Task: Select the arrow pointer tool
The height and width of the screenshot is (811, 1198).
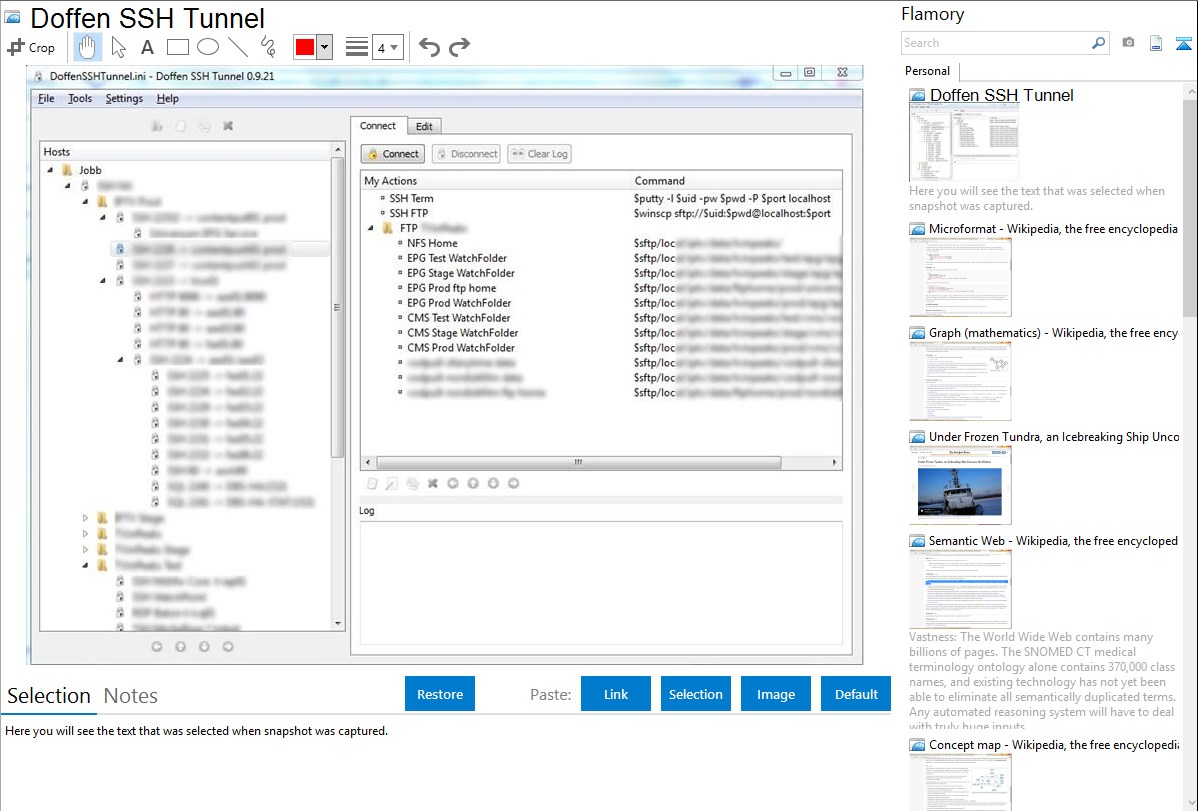Action: [x=118, y=47]
